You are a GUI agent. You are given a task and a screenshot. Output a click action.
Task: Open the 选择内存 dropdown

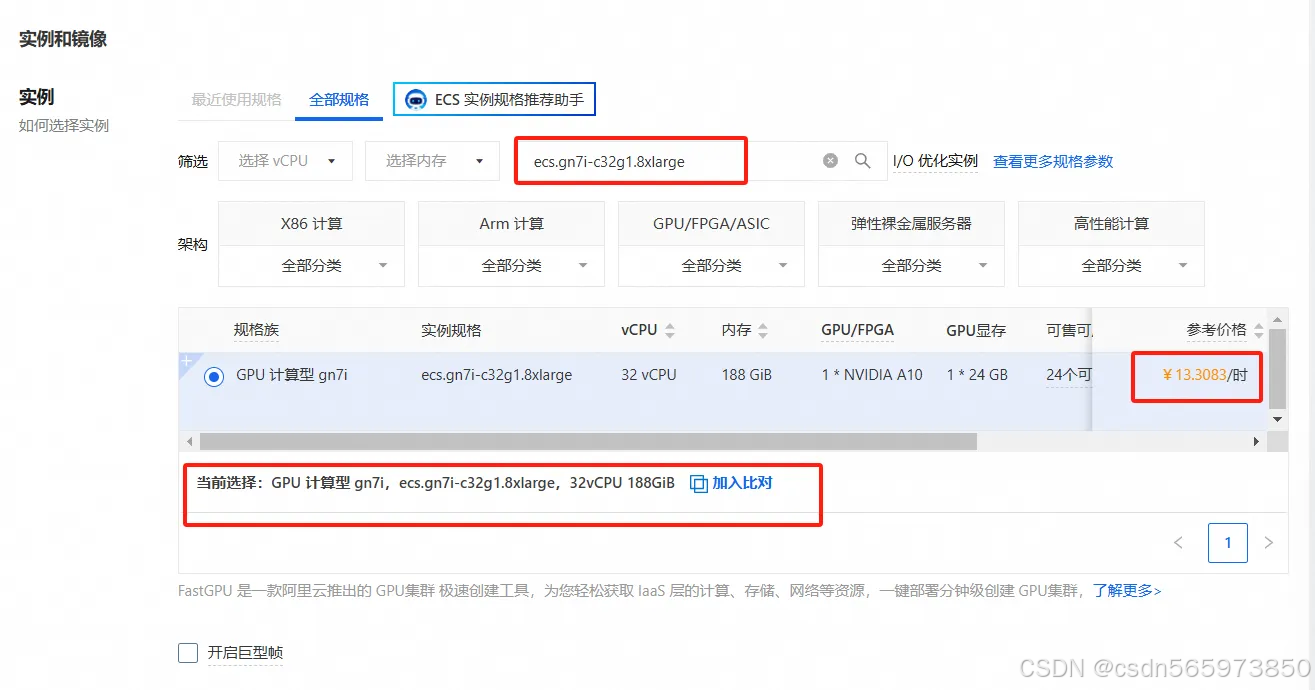pos(432,159)
